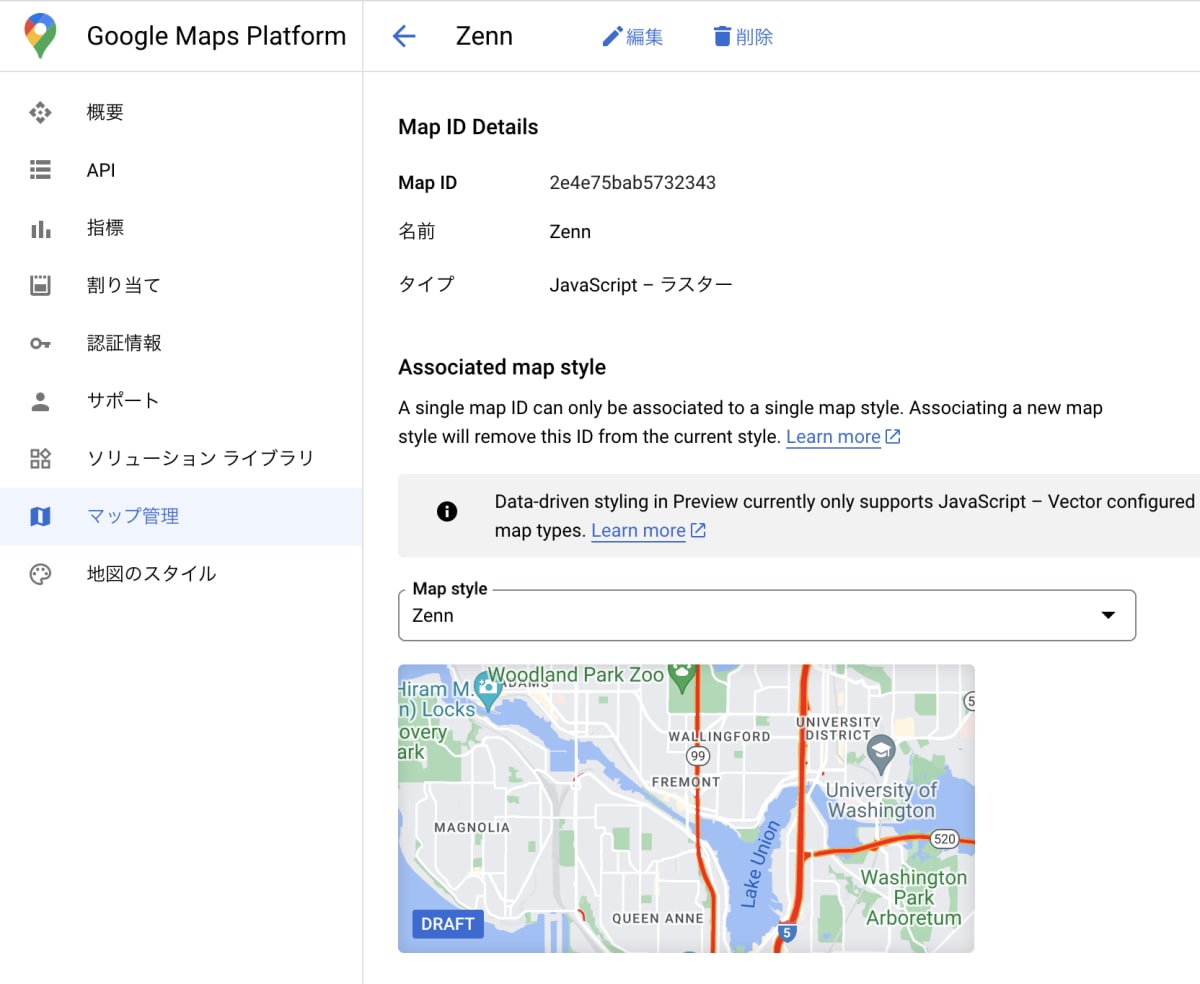This screenshot has width=1200, height=984.
Task: Select Map ID value 2e4e75bab5732343
Action: 632,183
